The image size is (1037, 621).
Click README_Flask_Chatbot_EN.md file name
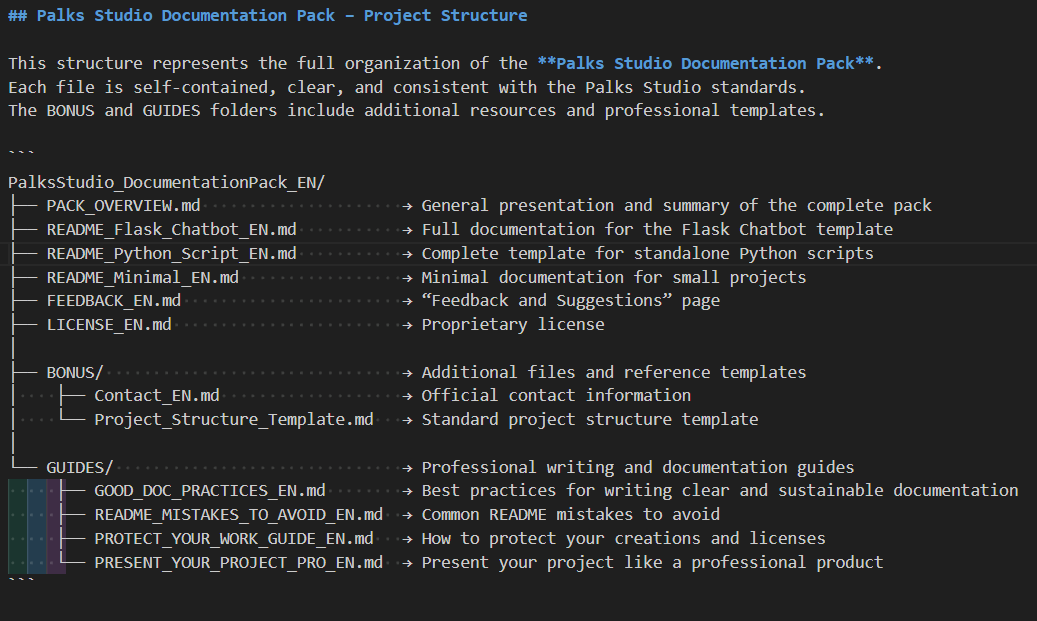click(x=171, y=230)
